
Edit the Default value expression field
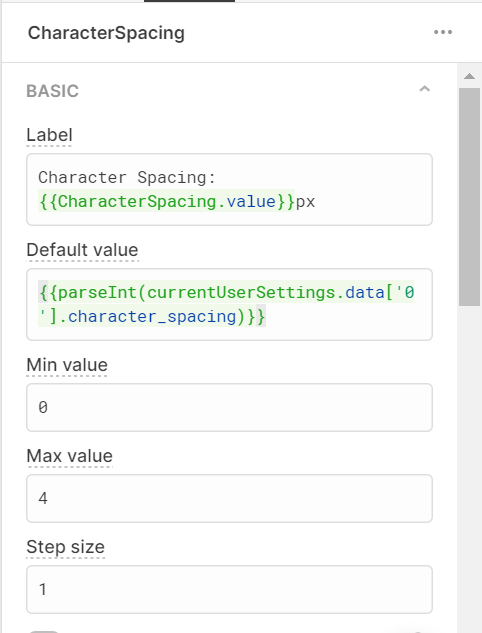pos(229,304)
